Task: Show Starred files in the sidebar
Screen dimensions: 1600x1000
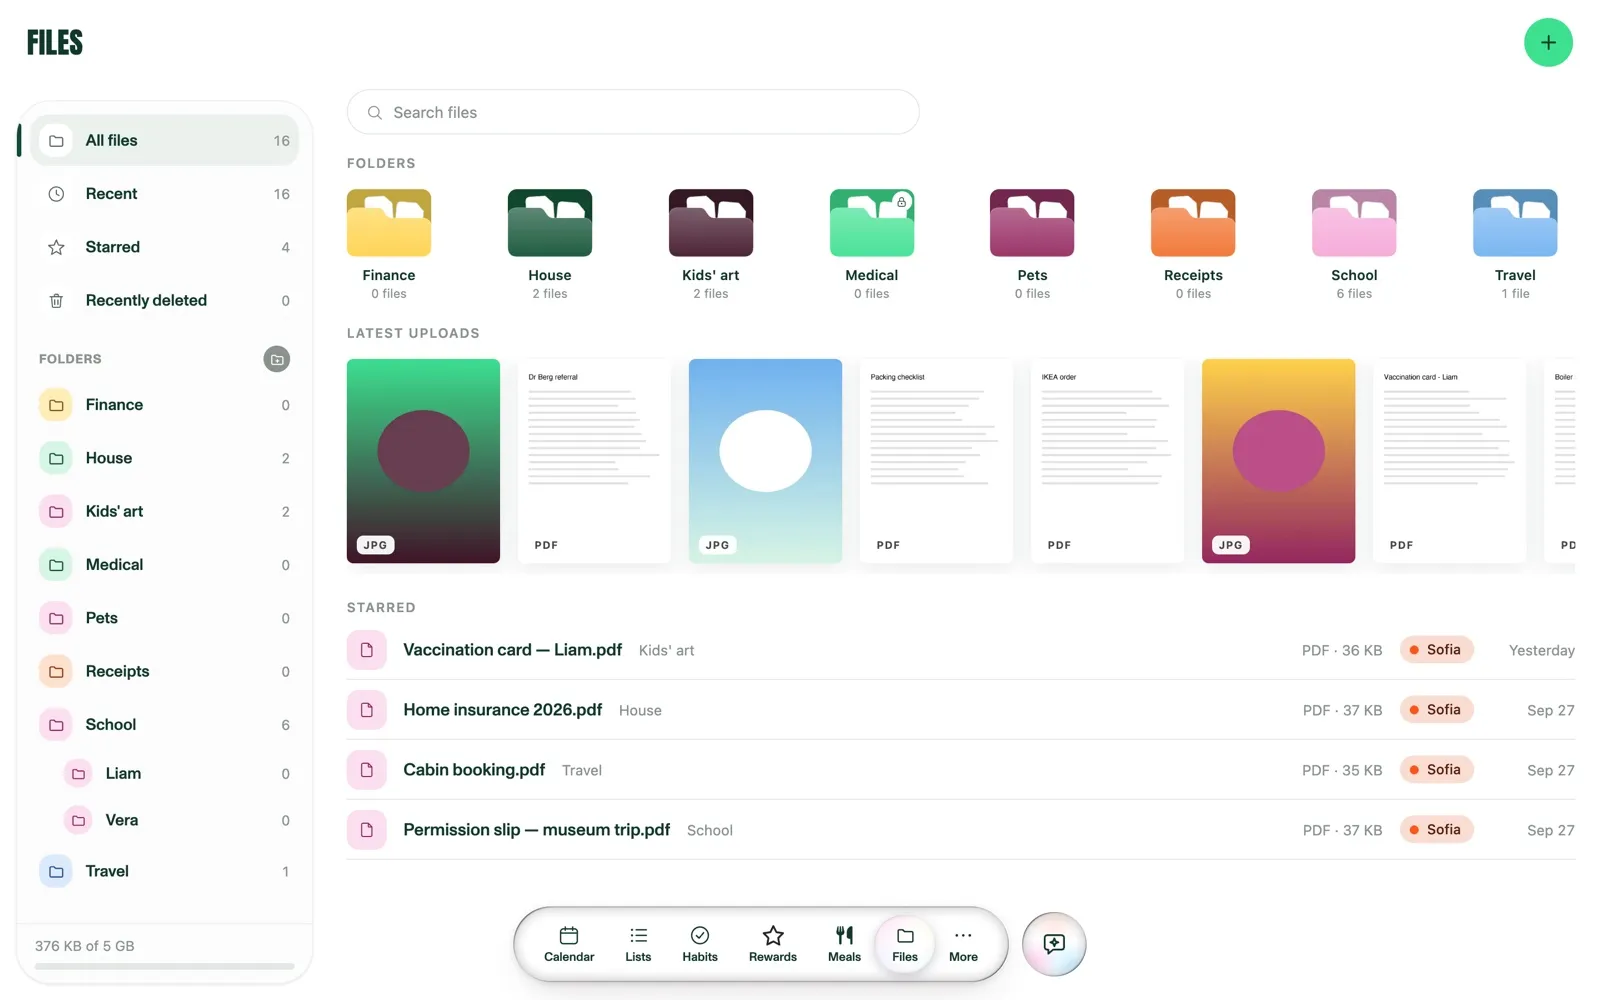Action: pos(165,247)
